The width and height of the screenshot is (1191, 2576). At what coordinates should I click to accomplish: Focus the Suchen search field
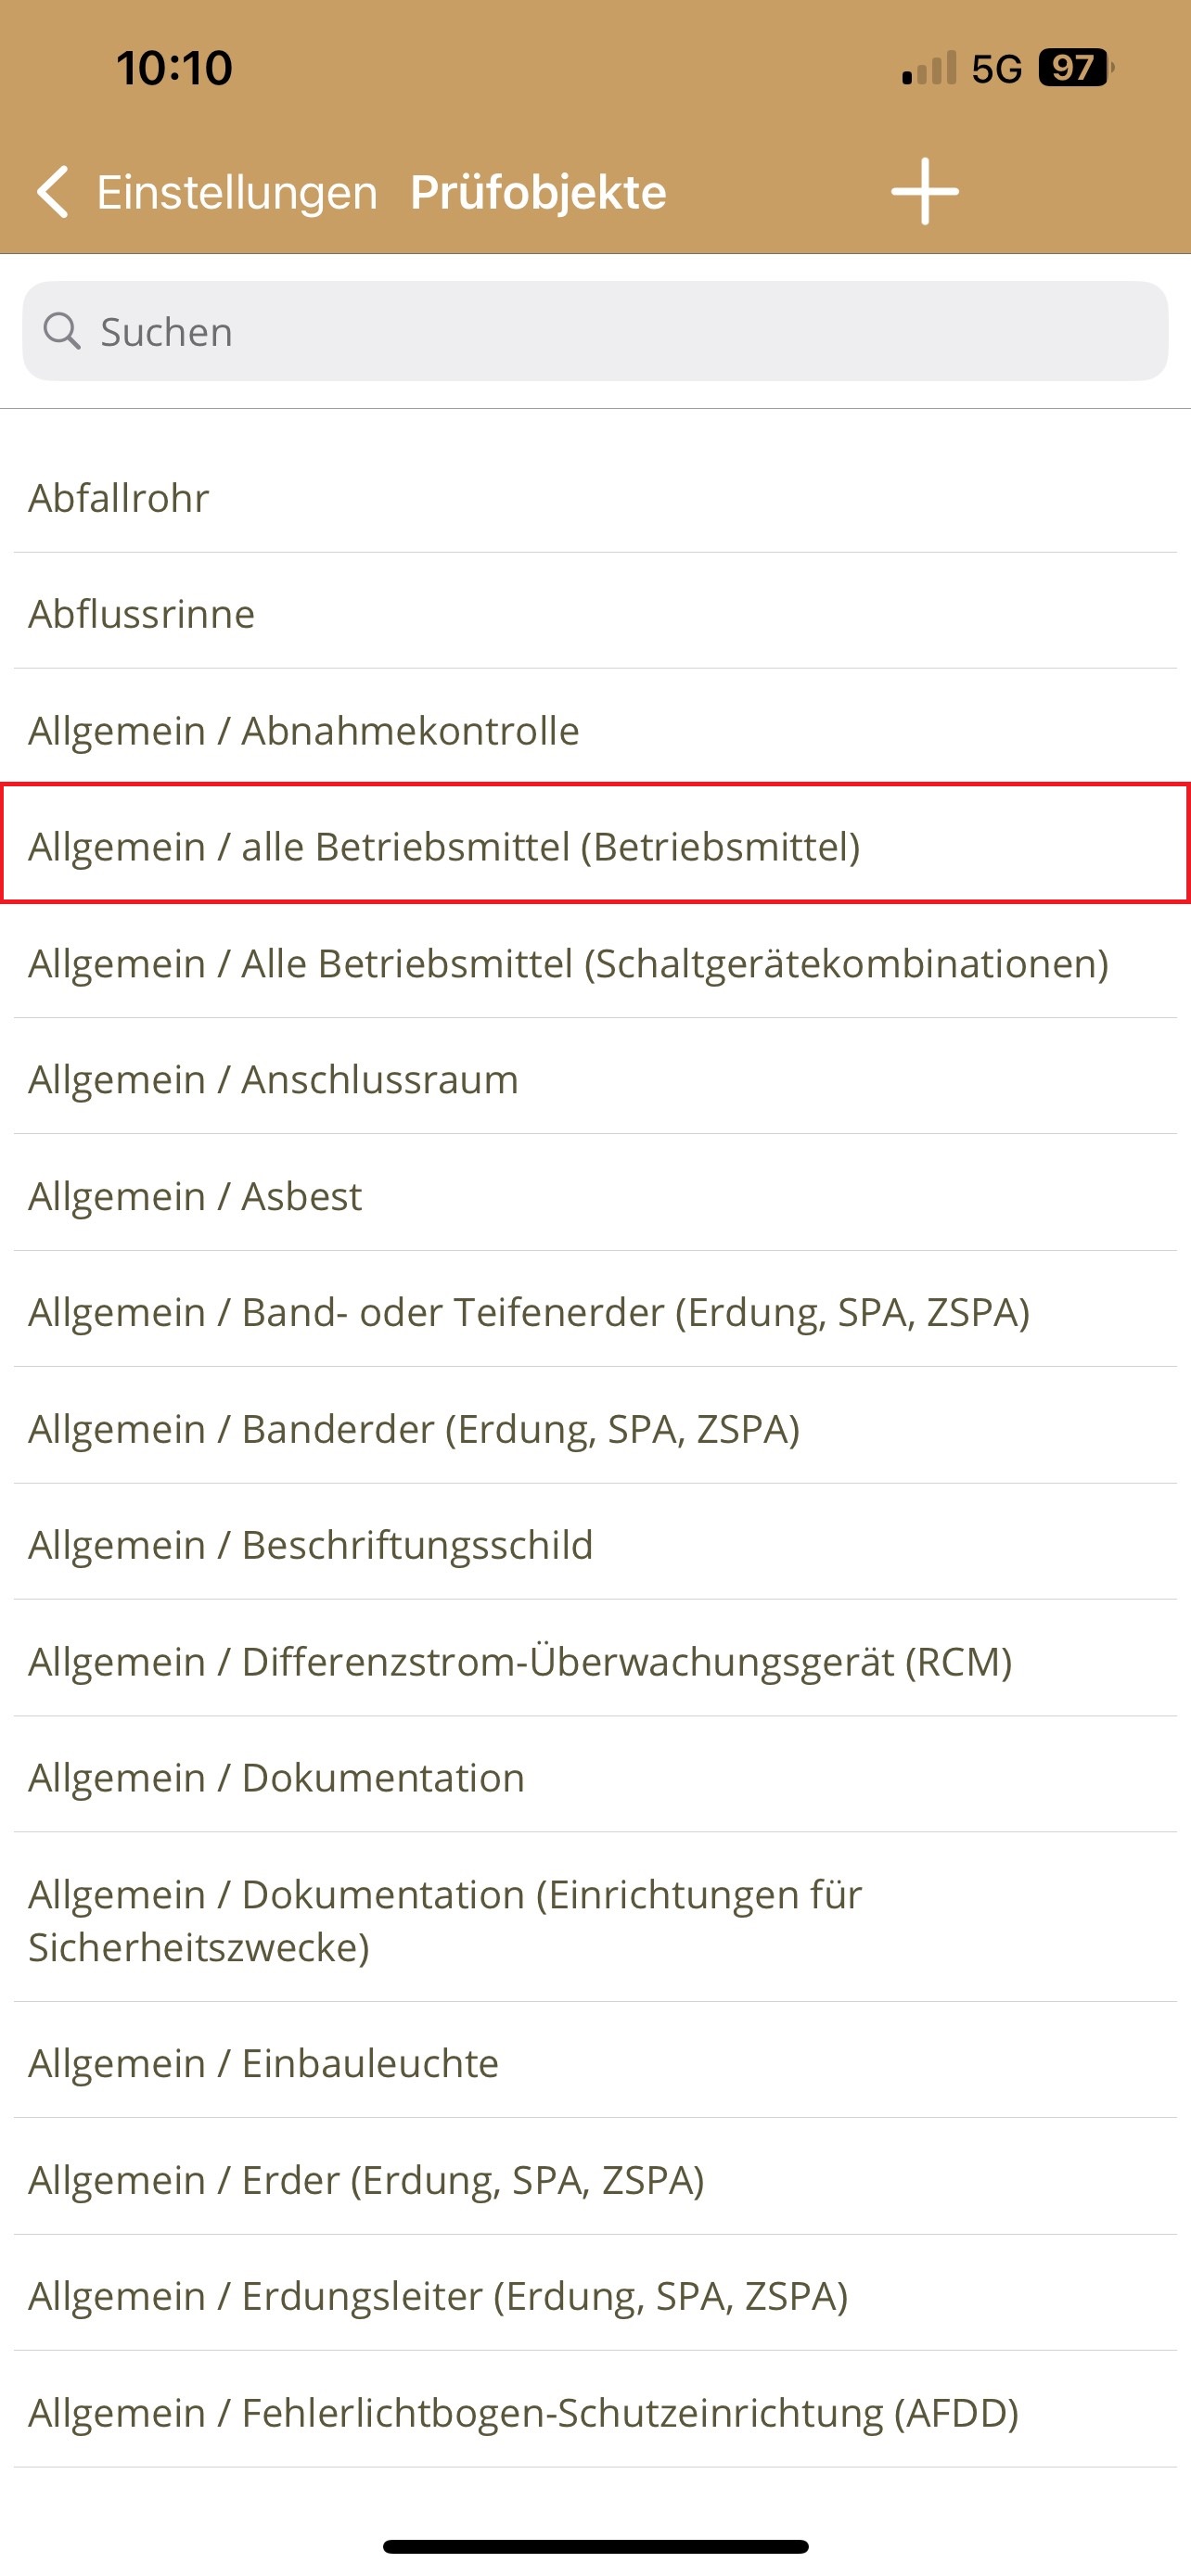[600, 331]
